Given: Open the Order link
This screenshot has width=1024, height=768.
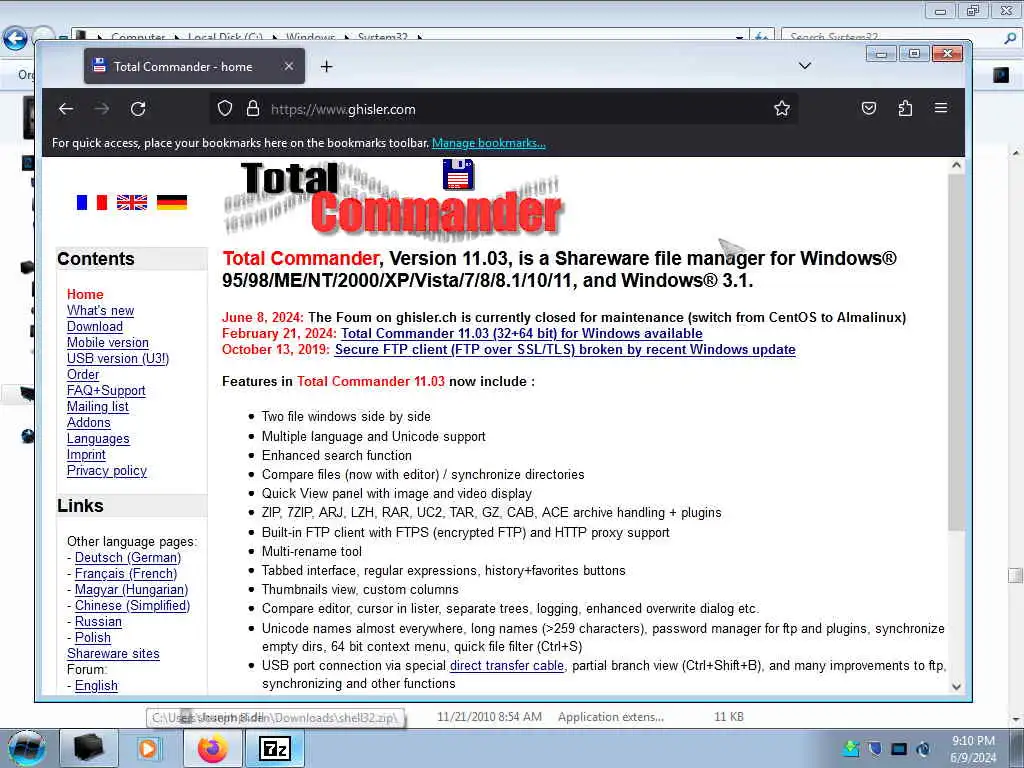Looking at the screenshot, I should click(x=83, y=375).
